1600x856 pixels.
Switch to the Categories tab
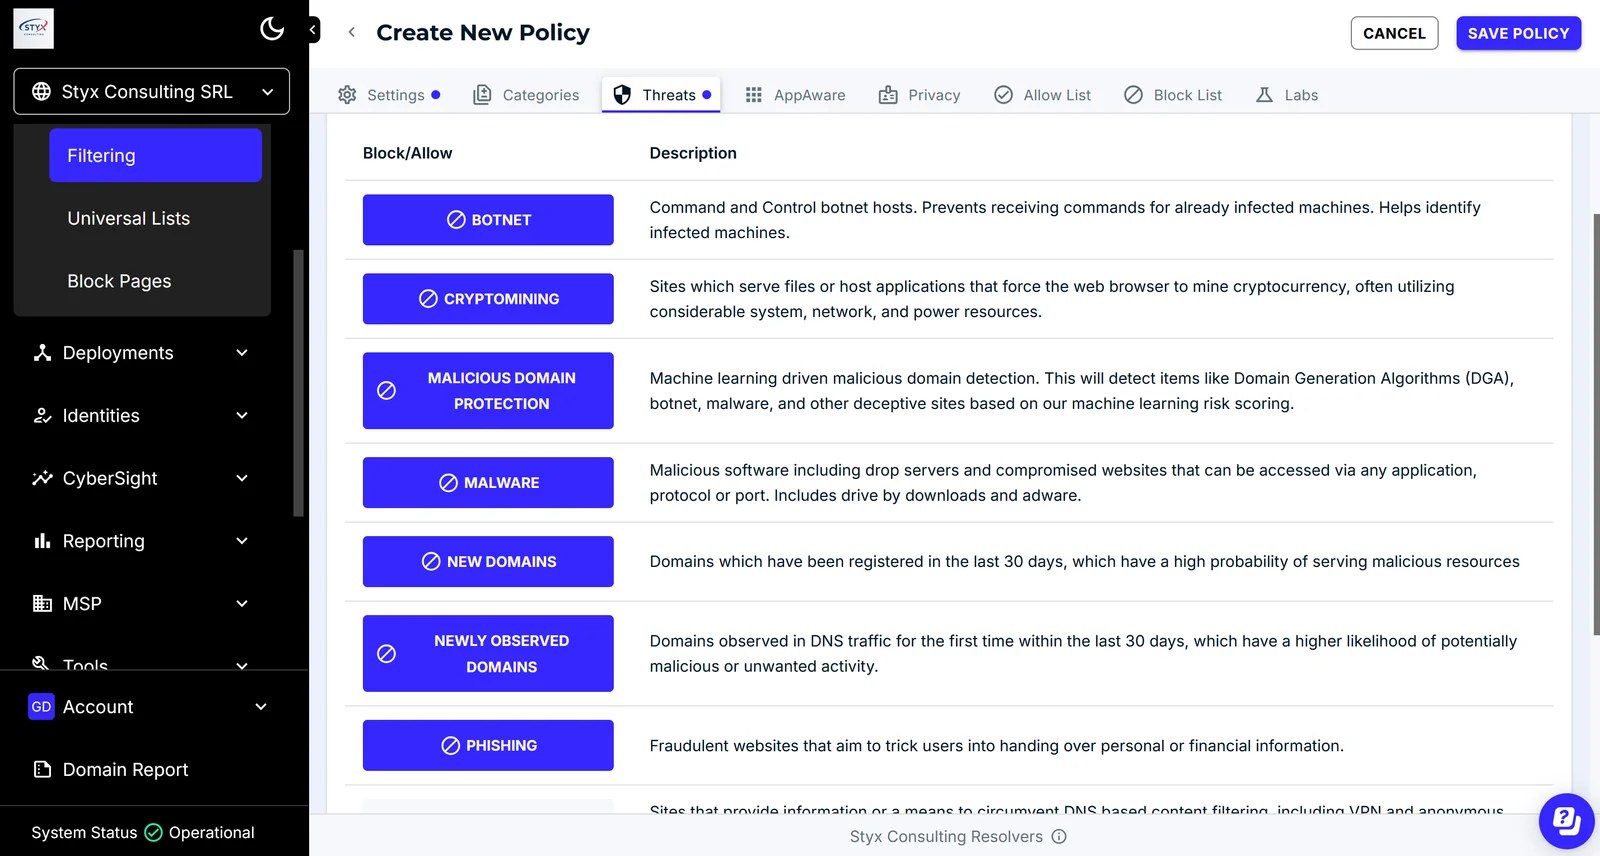click(526, 95)
